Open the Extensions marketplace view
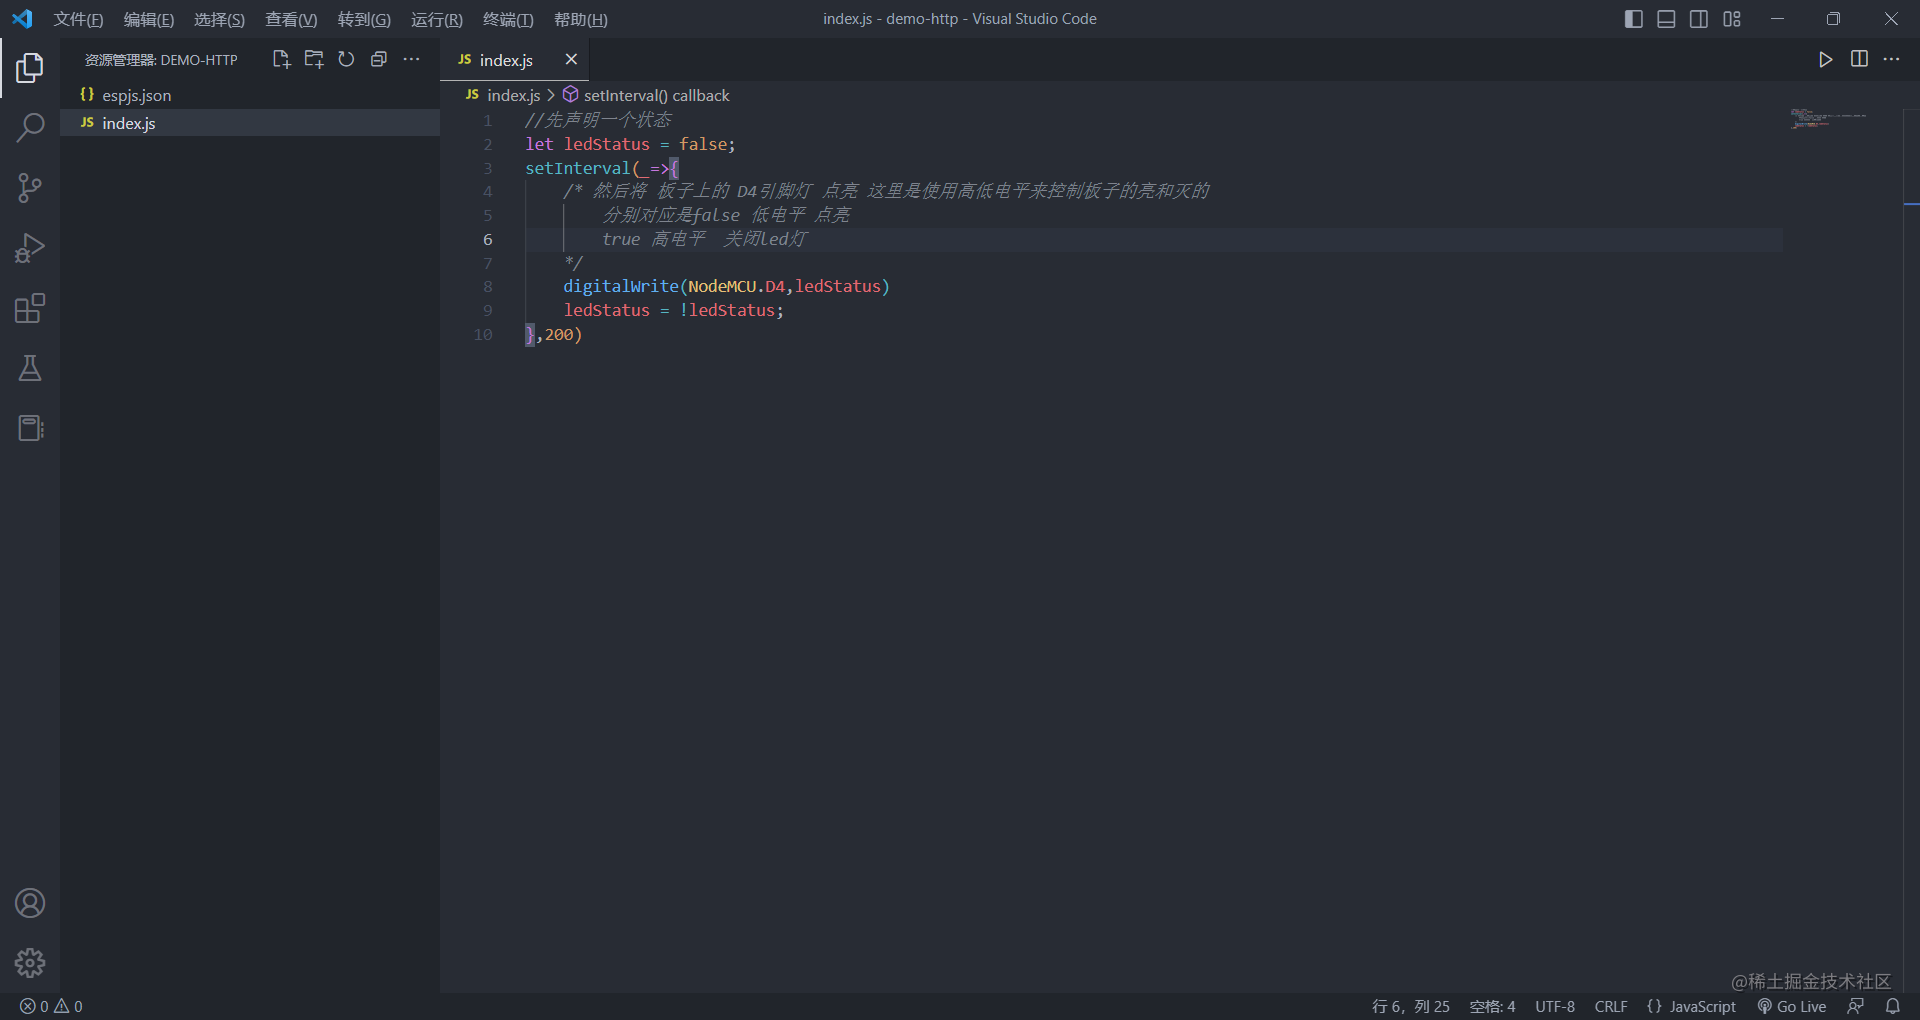Image resolution: width=1920 pixels, height=1020 pixels. 30,308
